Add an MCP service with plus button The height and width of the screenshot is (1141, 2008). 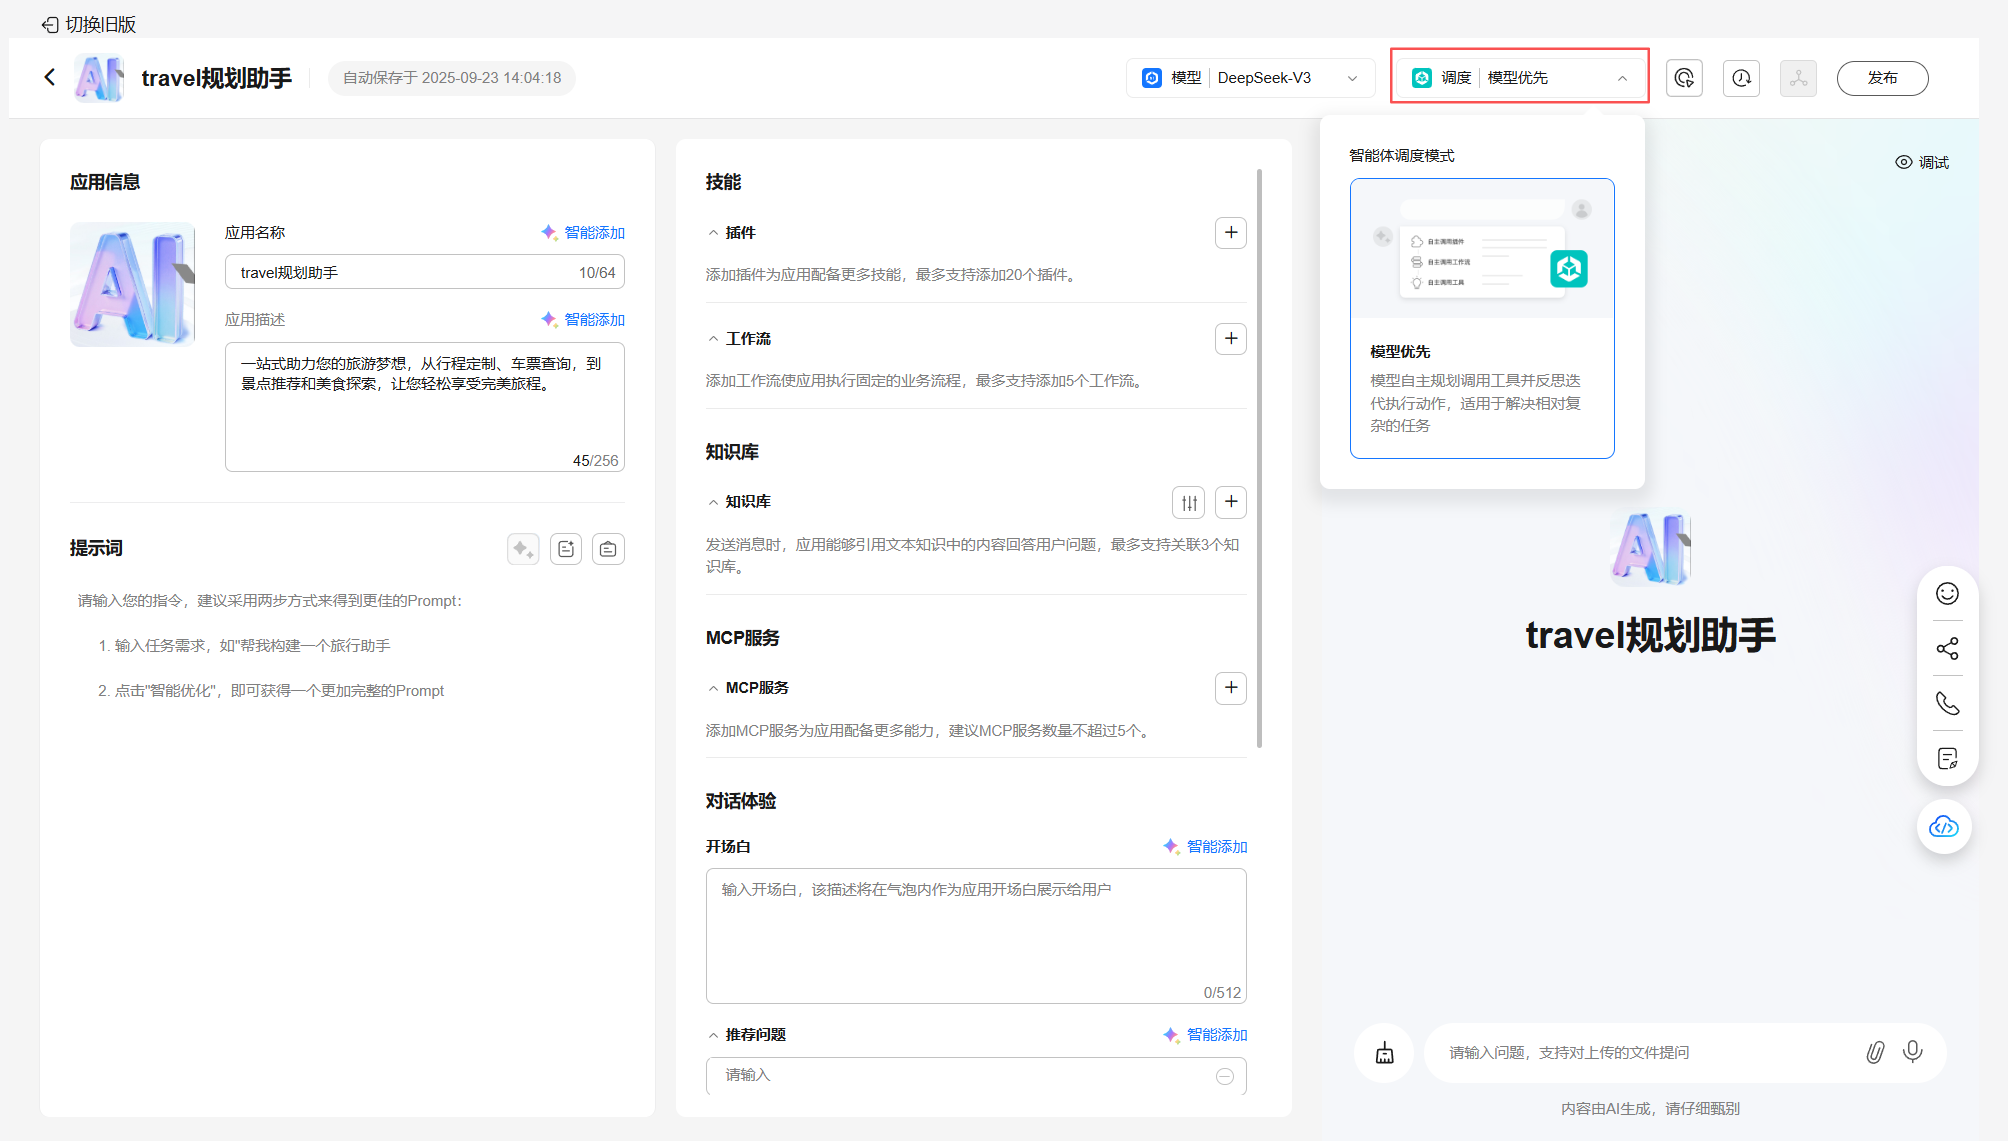pyautogui.click(x=1230, y=688)
